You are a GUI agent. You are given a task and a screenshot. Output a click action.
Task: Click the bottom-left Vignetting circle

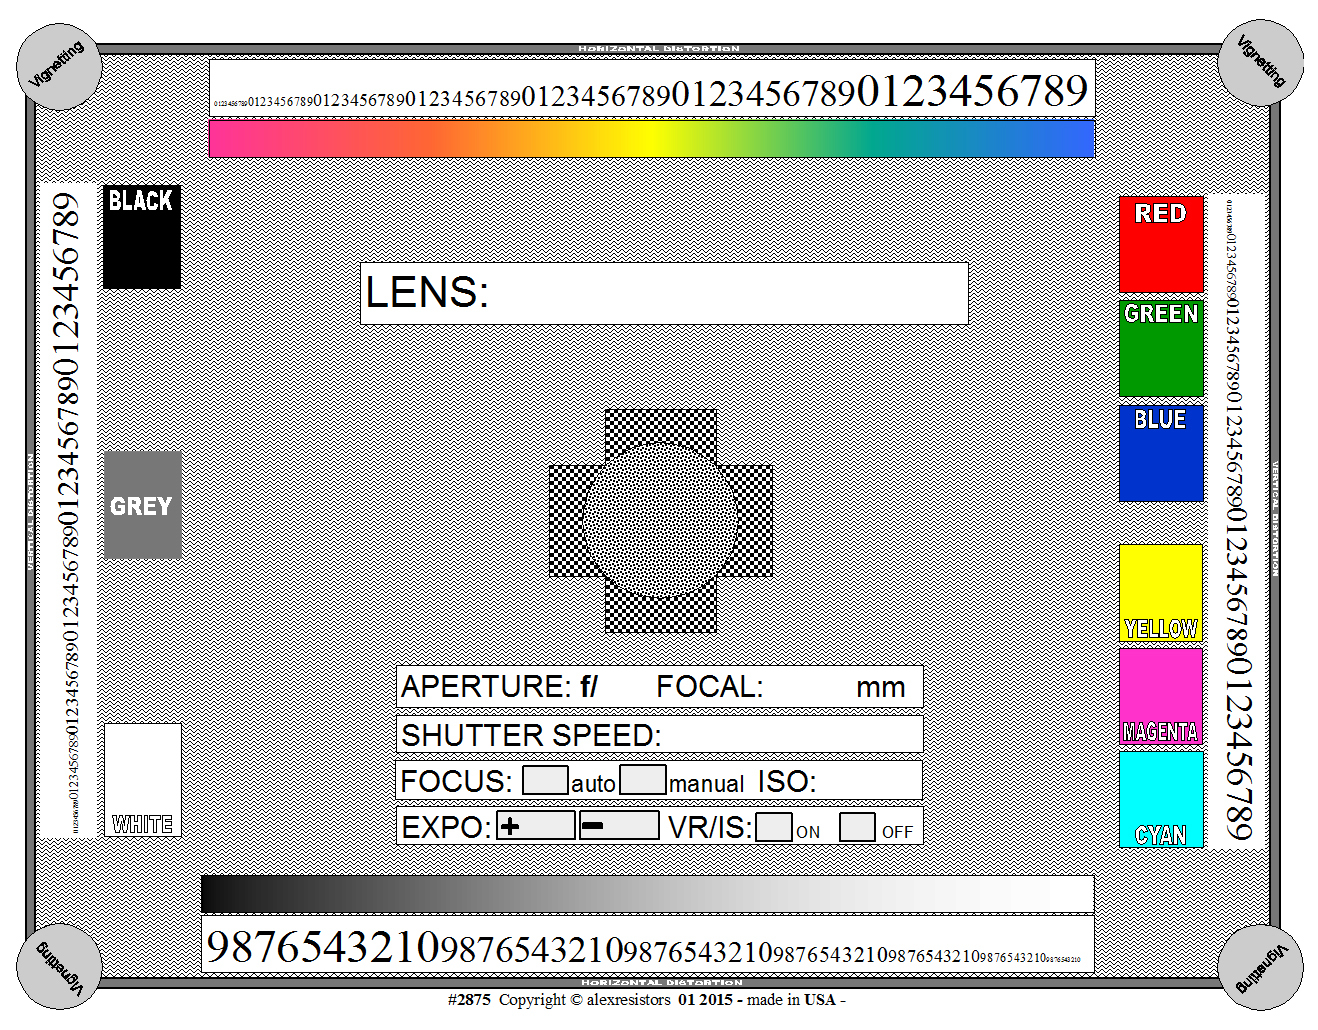(x=59, y=967)
